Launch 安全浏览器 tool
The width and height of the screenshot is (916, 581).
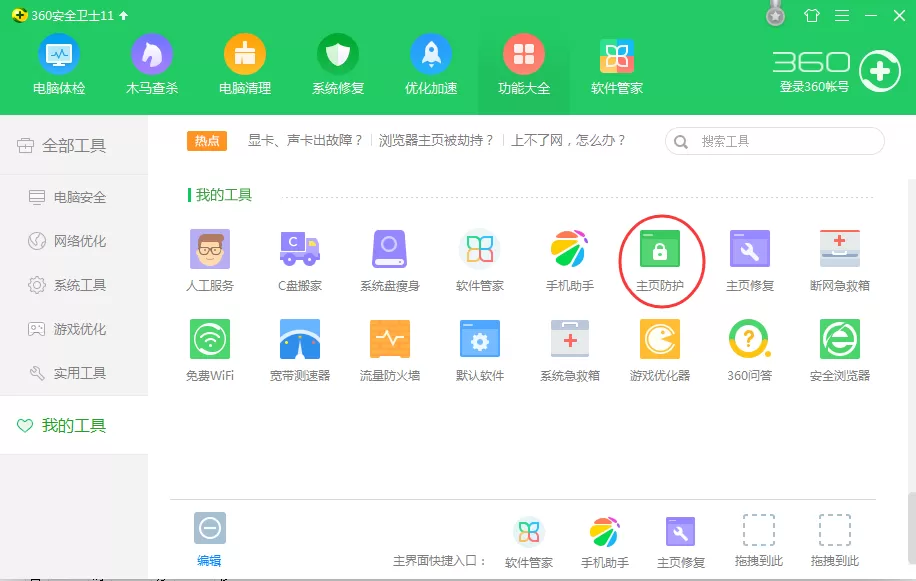[839, 350]
